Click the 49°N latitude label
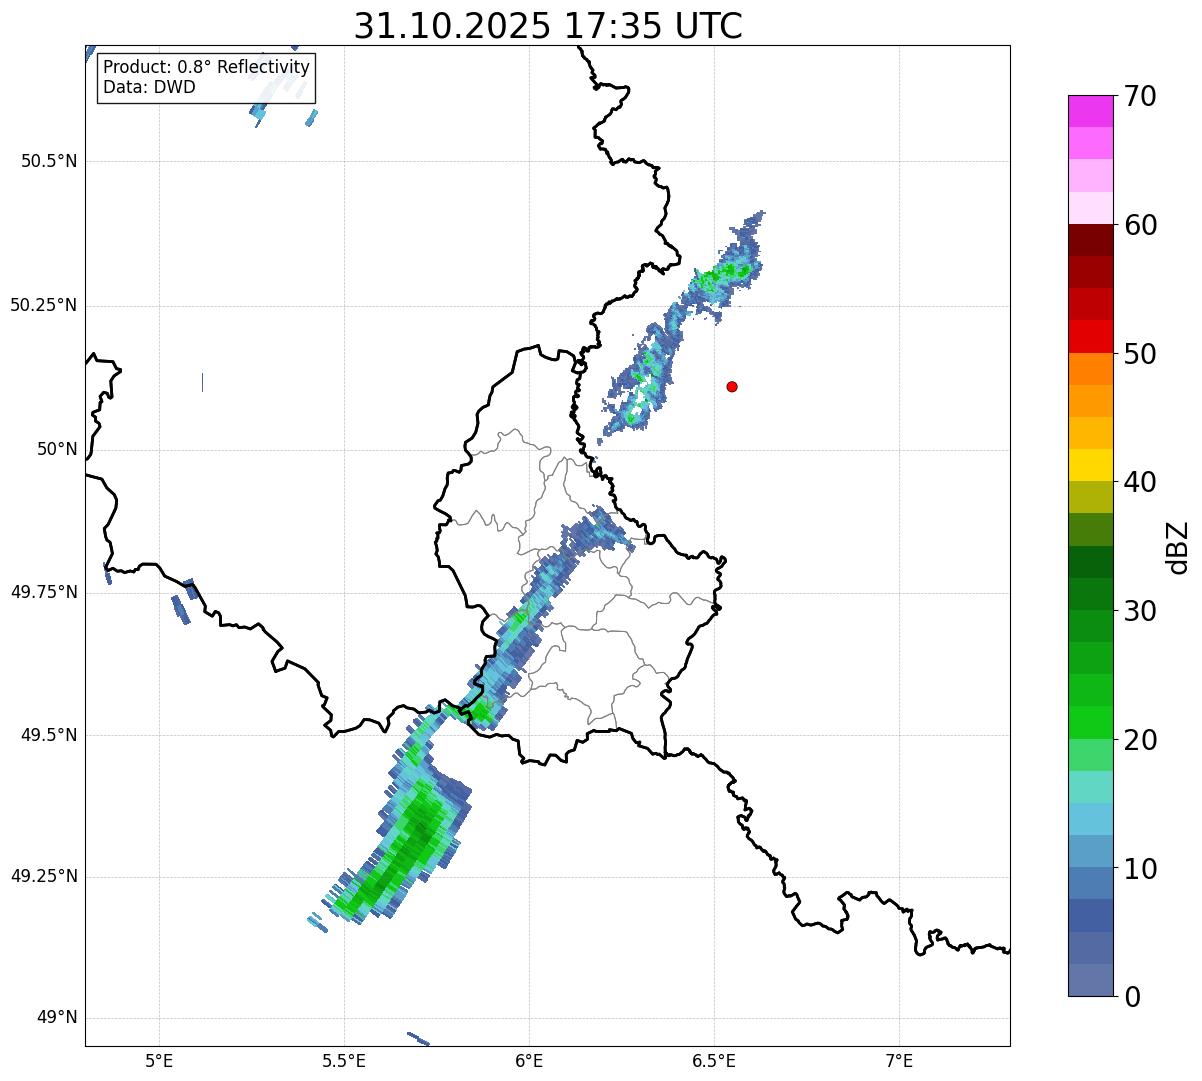This screenshot has height=1081, width=1202. pyautogui.click(x=57, y=1018)
